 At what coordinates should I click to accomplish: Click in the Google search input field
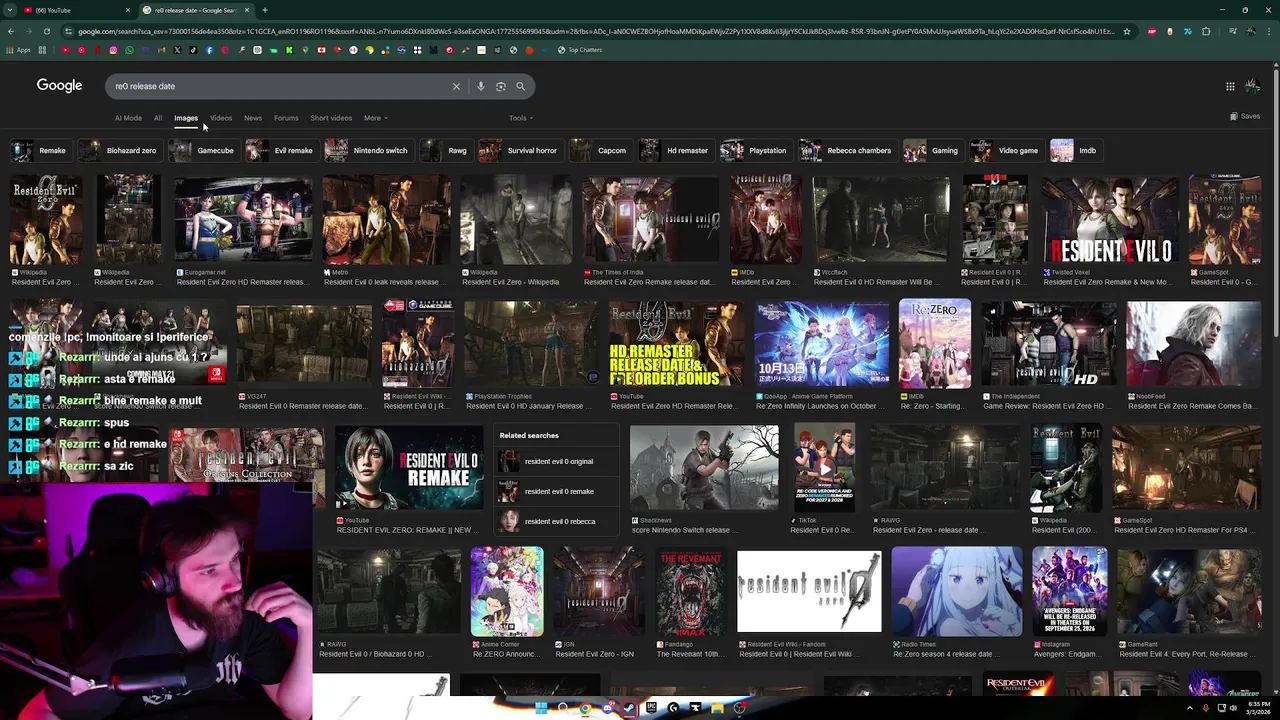tap(280, 86)
